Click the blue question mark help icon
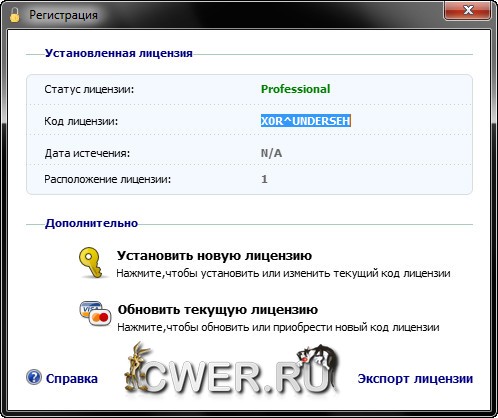498x418 pixels. pos(34,378)
